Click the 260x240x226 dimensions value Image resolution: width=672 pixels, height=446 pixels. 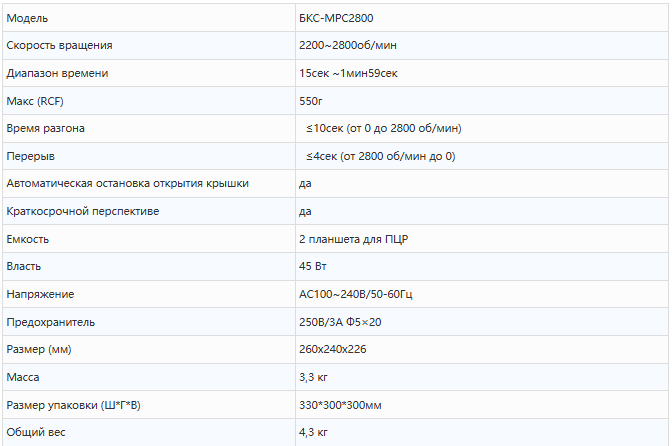(x=333, y=349)
